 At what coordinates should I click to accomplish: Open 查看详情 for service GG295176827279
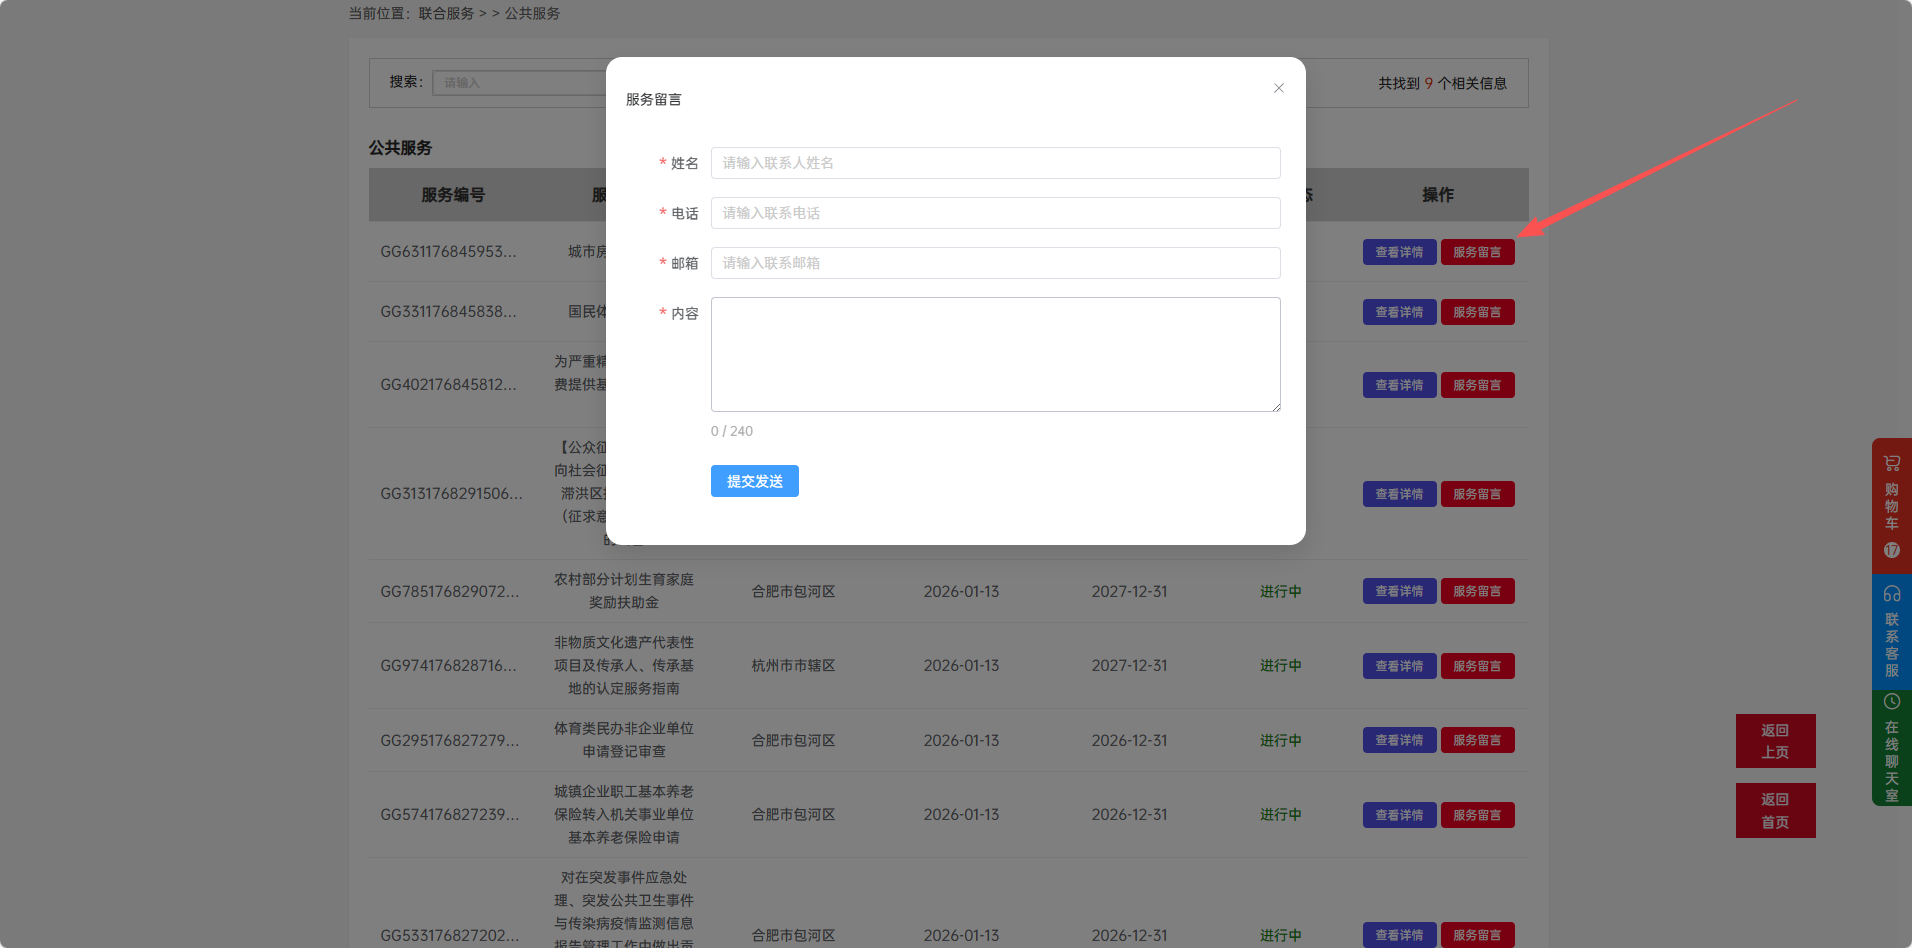pyautogui.click(x=1399, y=740)
